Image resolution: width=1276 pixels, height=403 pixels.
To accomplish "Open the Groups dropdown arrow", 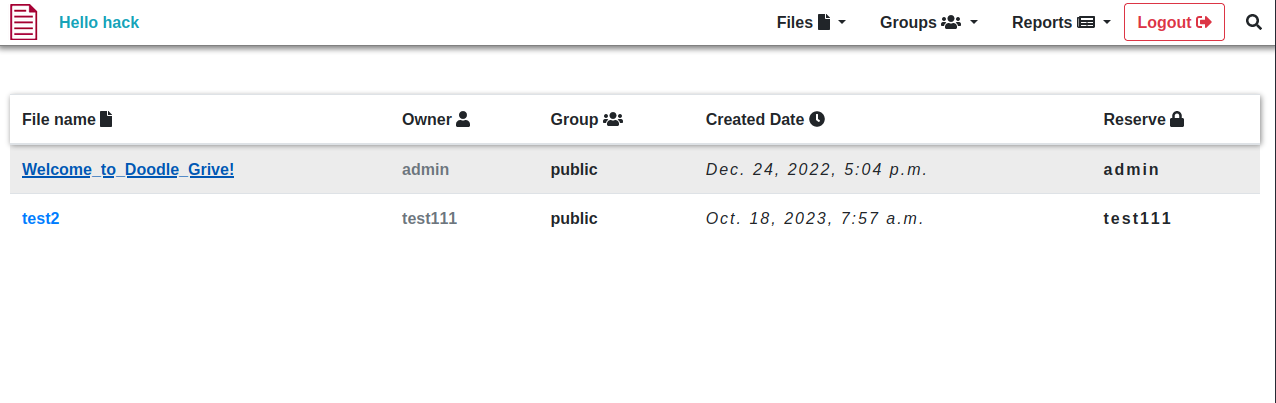I will [974, 22].
